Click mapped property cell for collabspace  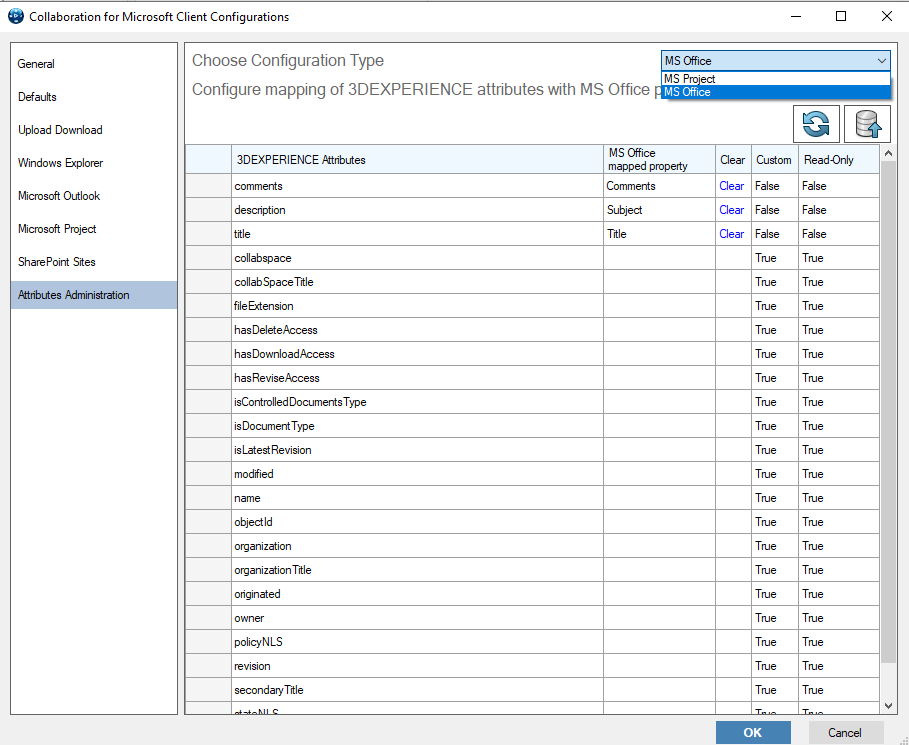click(659, 258)
